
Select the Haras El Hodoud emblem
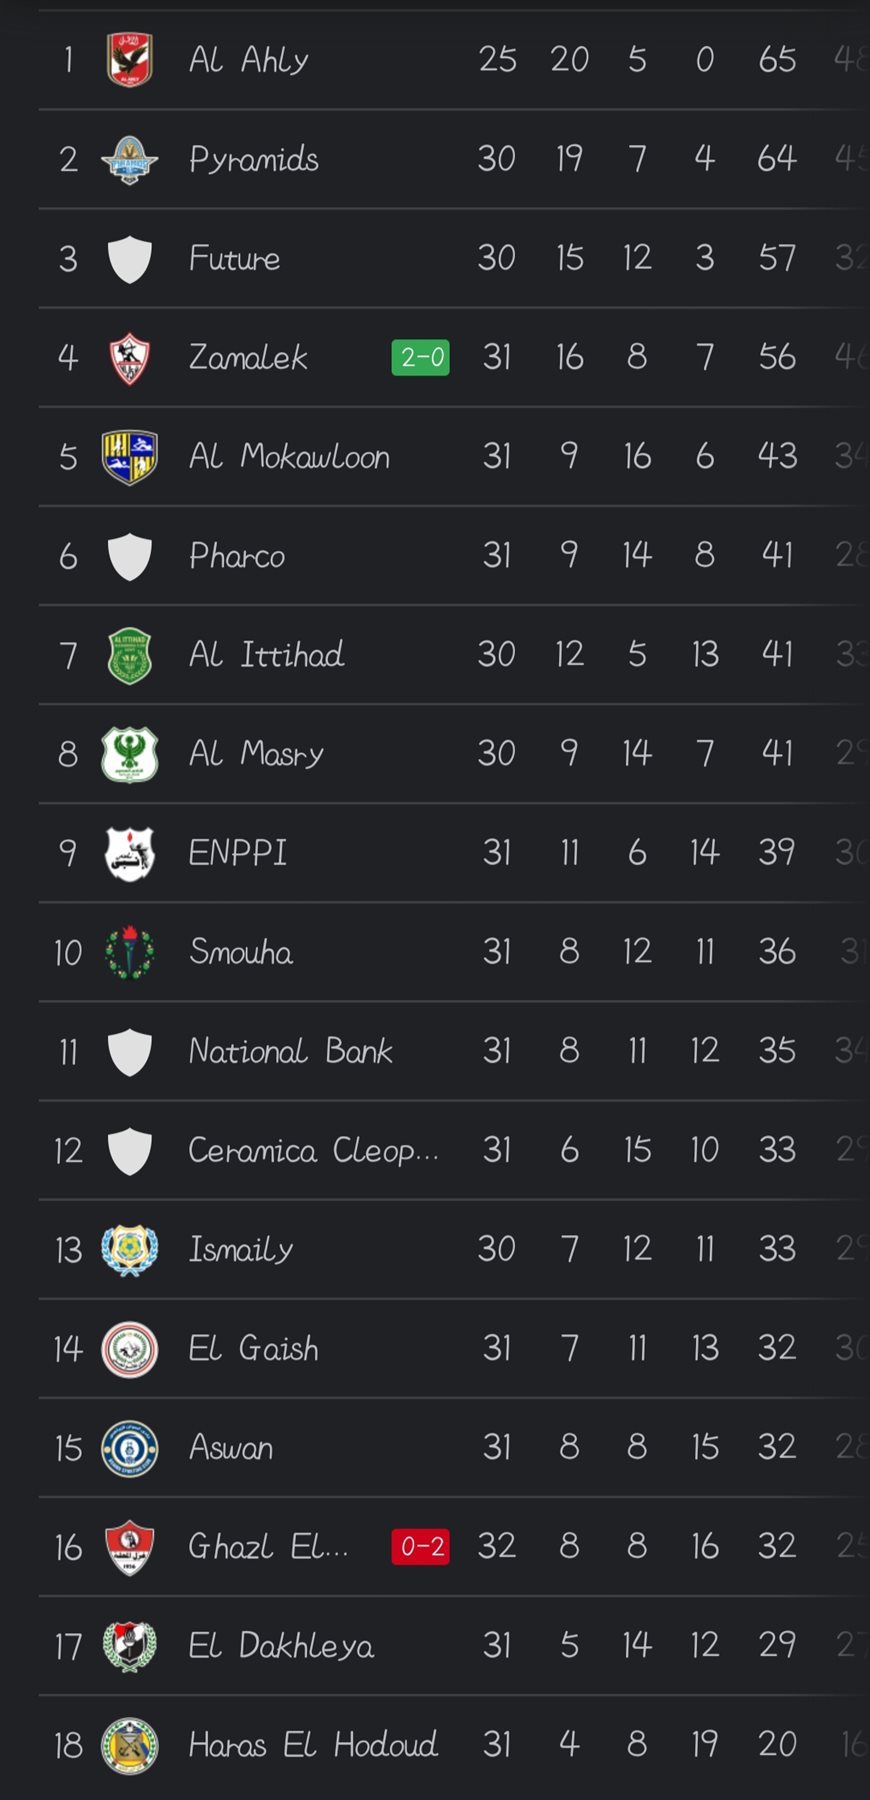click(130, 1745)
